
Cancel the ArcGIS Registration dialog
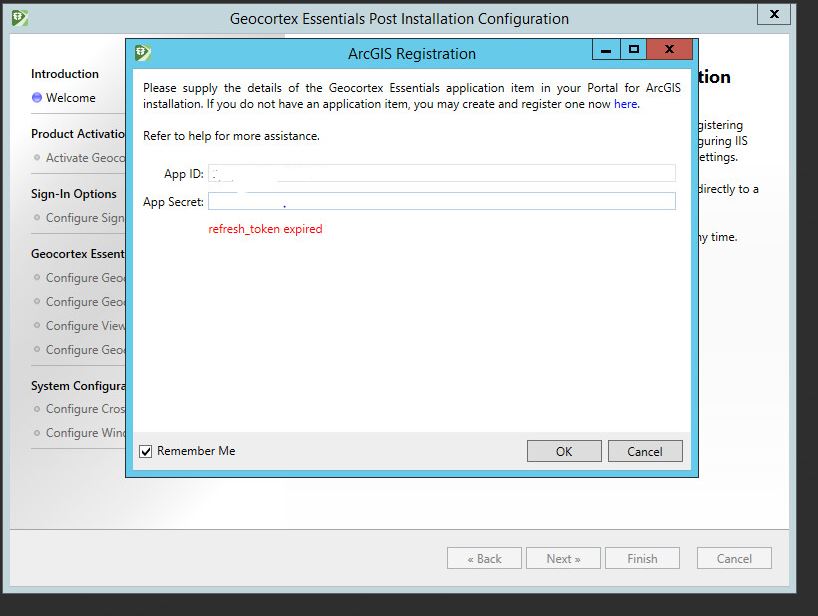645,451
